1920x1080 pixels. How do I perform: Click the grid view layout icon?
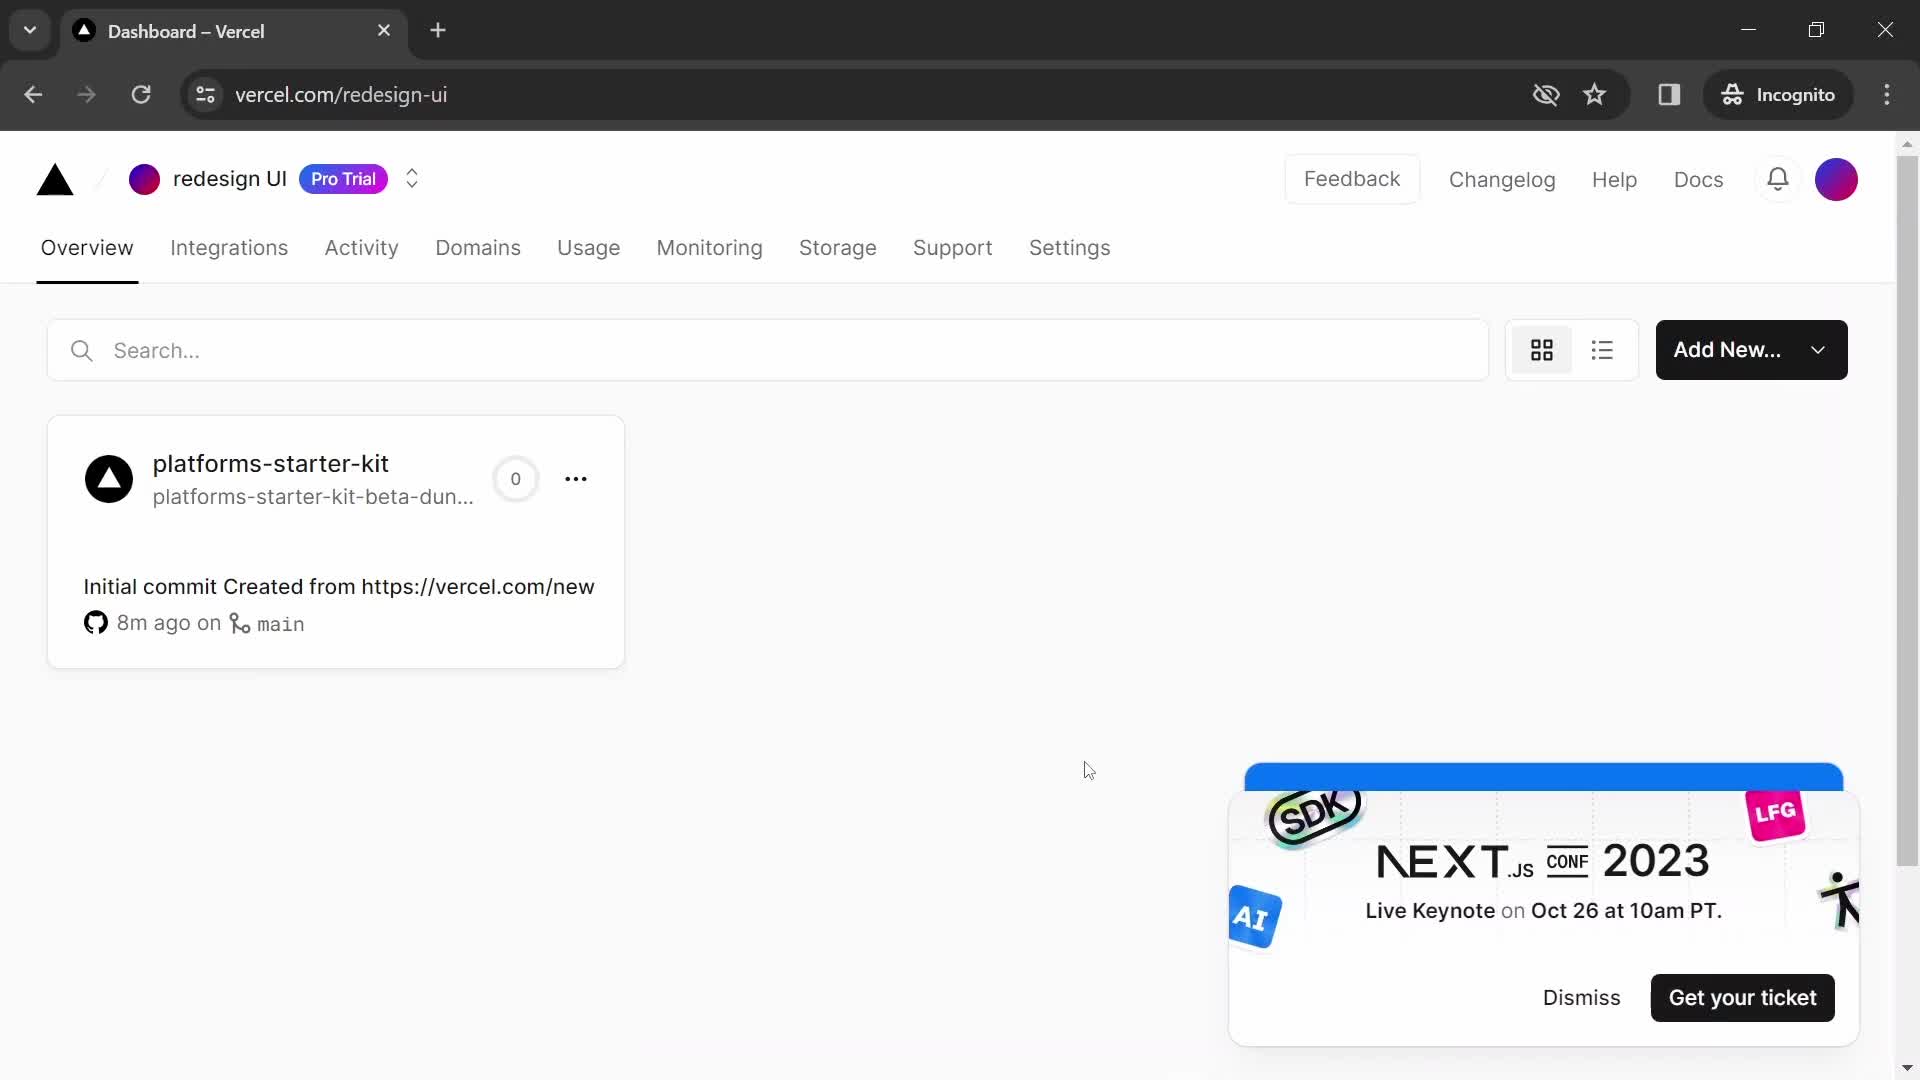1543,349
